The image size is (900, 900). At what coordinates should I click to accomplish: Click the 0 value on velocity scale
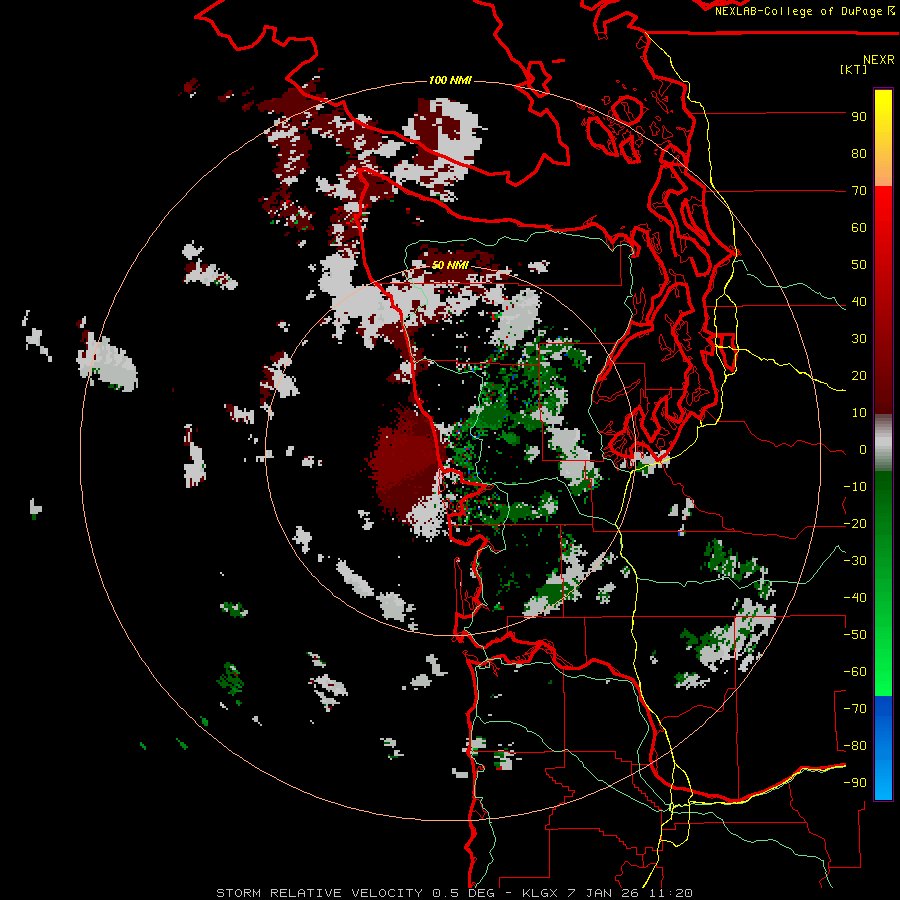(x=863, y=449)
